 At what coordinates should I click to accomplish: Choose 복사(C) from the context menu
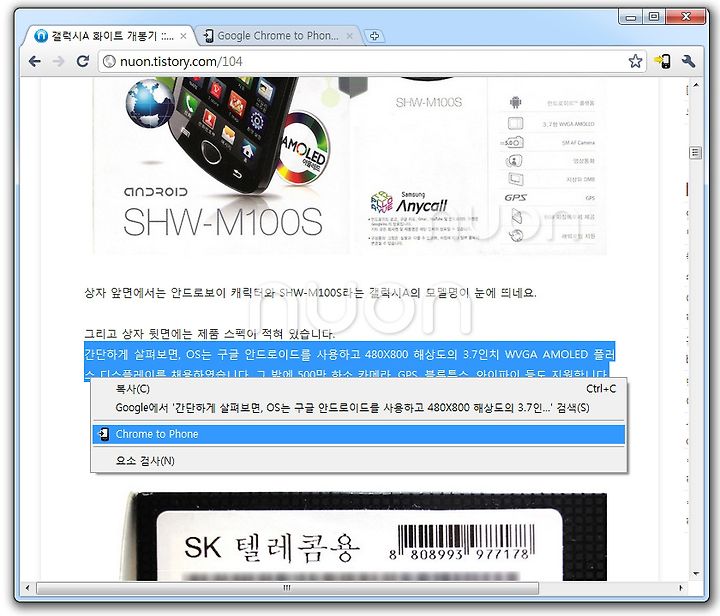359,389
